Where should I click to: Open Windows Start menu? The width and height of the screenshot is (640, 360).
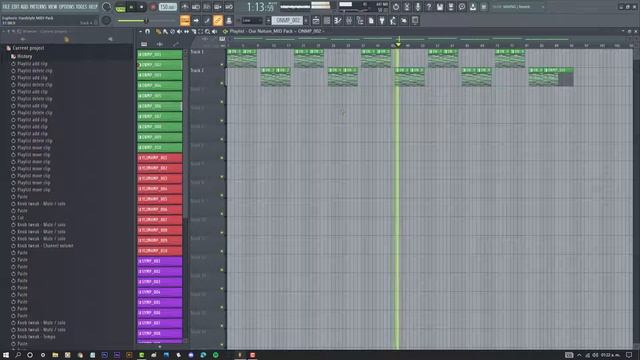pyautogui.click(x=6, y=355)
